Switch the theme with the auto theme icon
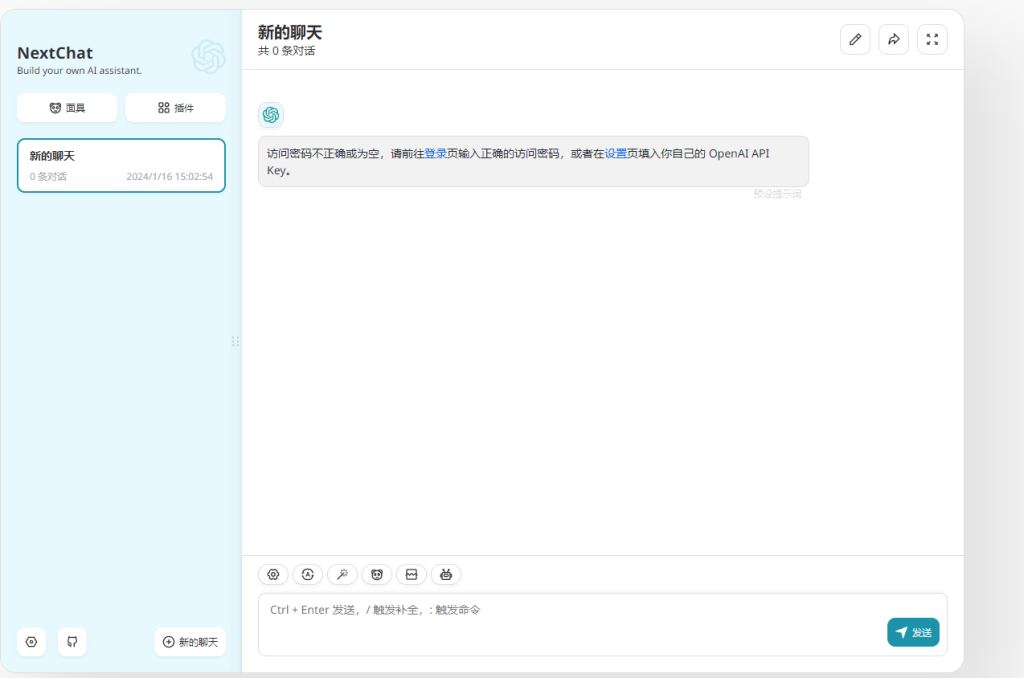The width and height of the screenshot is (1024, 678). (308, 575)
